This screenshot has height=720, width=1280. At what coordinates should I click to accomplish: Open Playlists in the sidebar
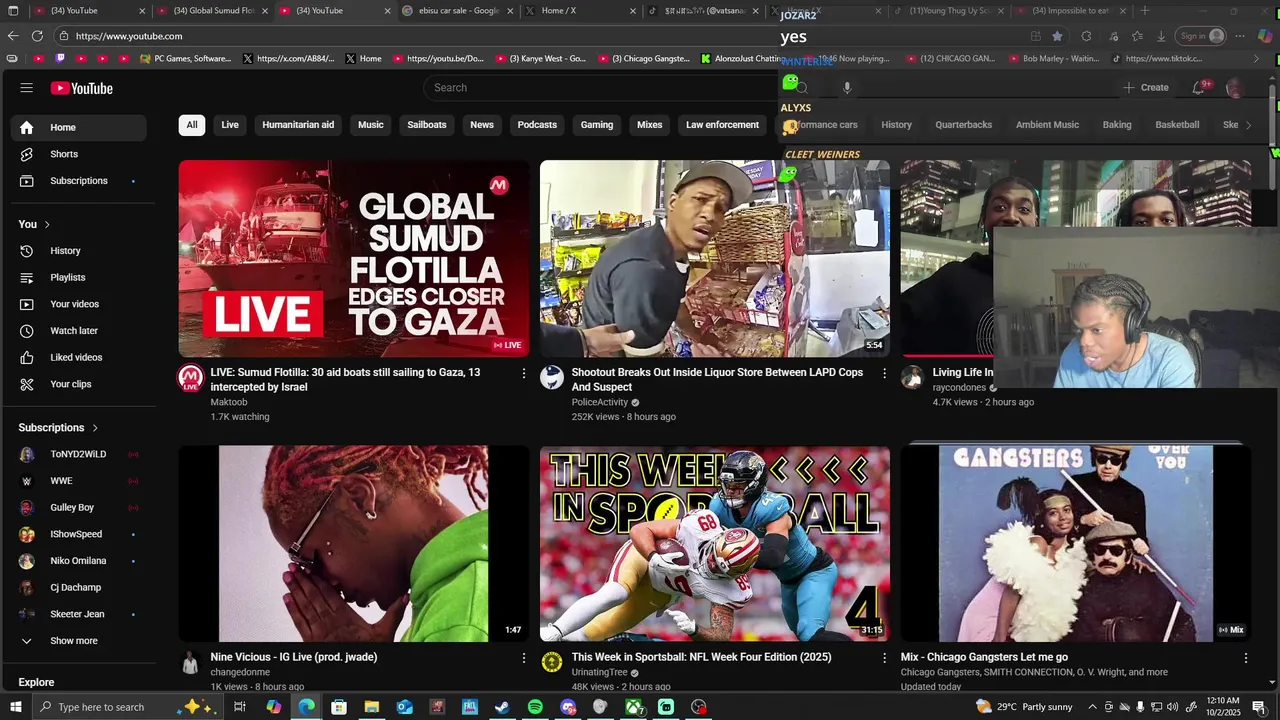coord(78,277)
